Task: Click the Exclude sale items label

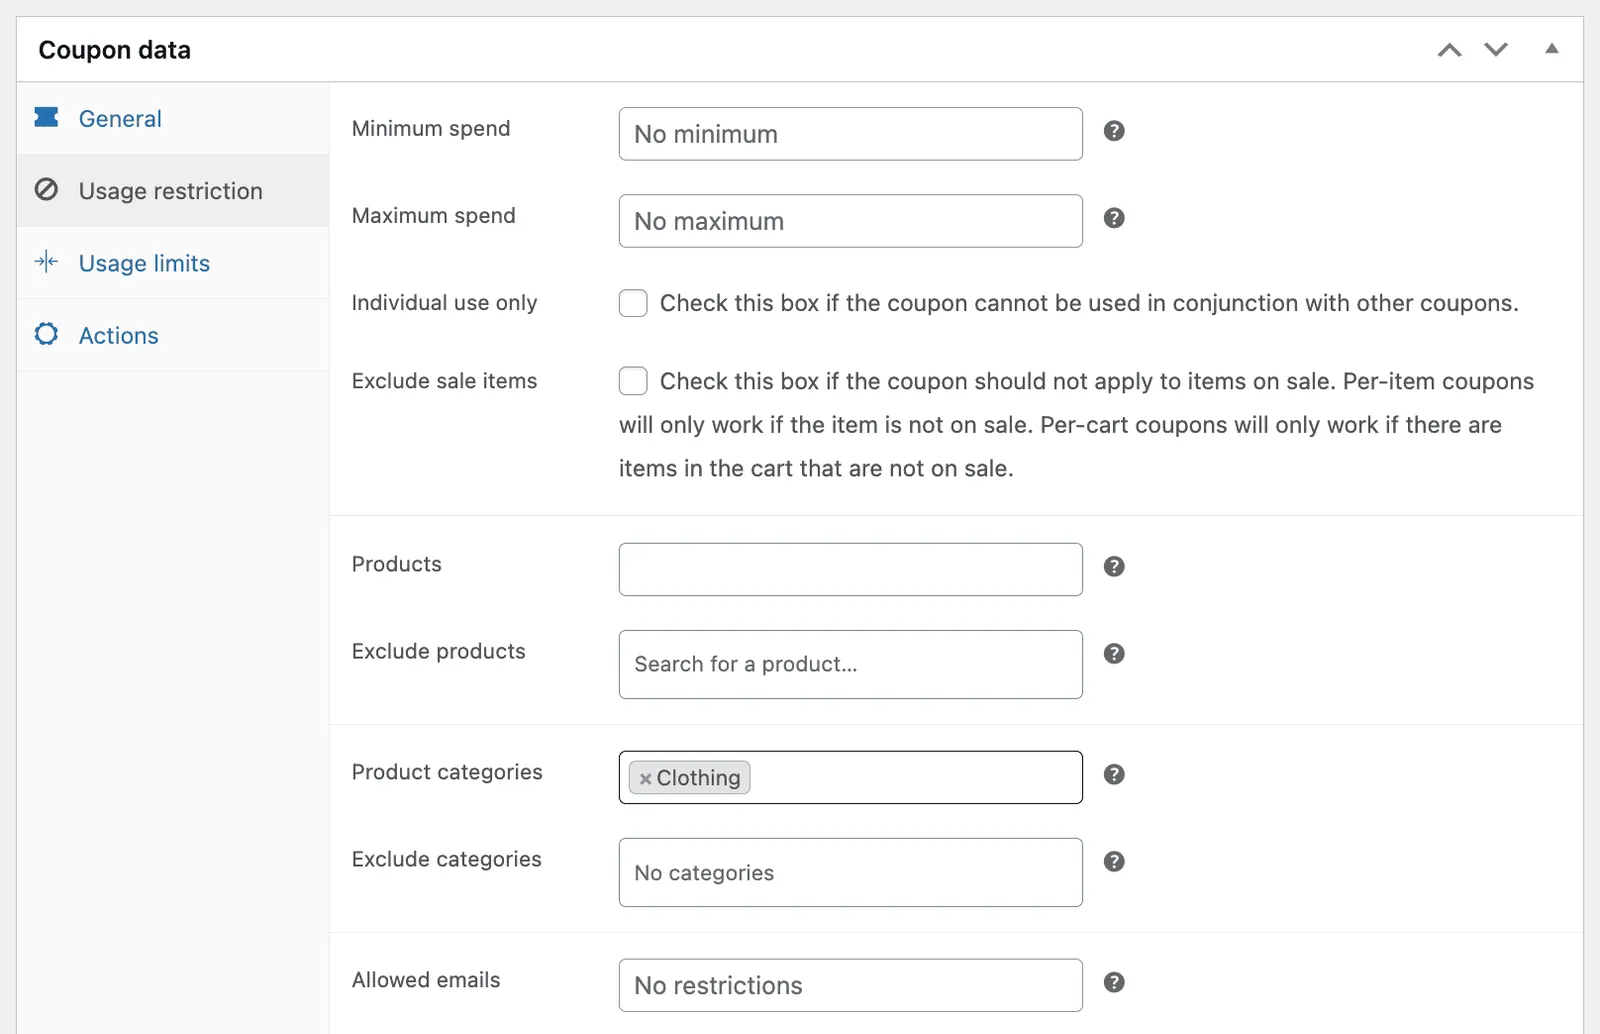Action: click(444, 381)
